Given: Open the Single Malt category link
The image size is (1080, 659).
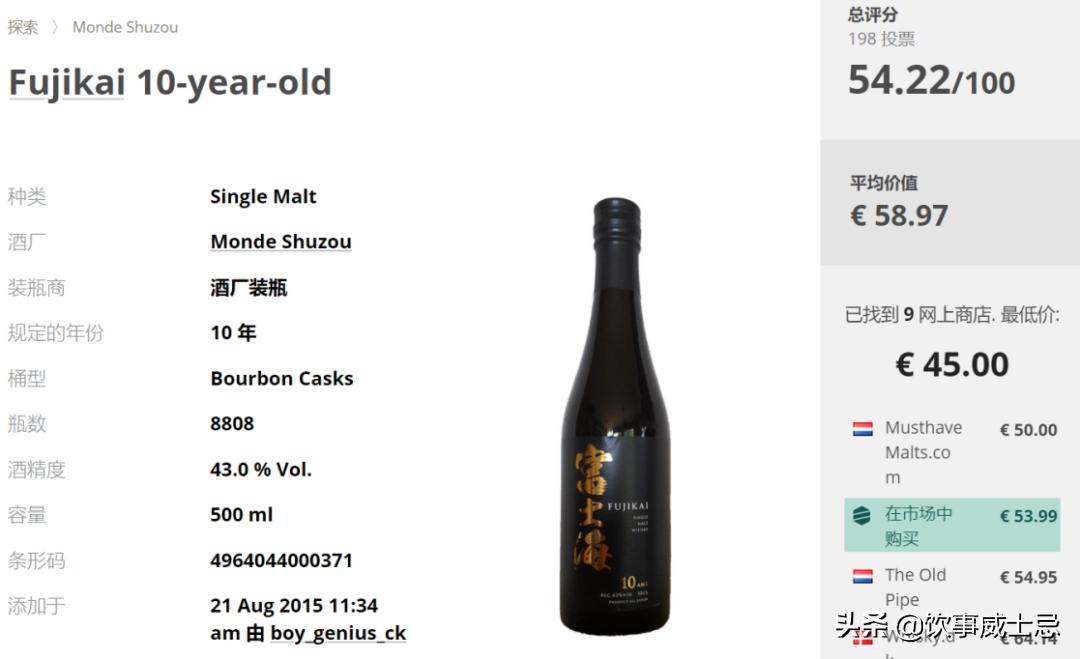Looking at the screenshot, I should click(x=263, y=196).
